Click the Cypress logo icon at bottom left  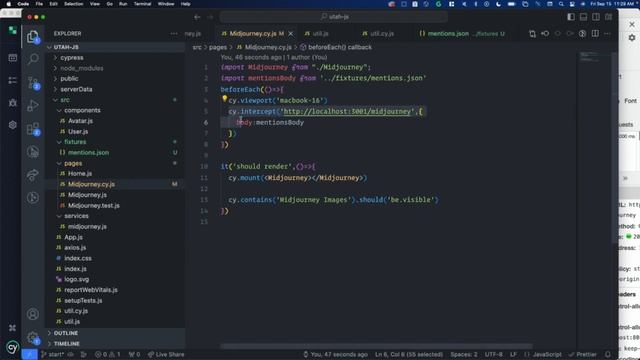click(12, 347)
